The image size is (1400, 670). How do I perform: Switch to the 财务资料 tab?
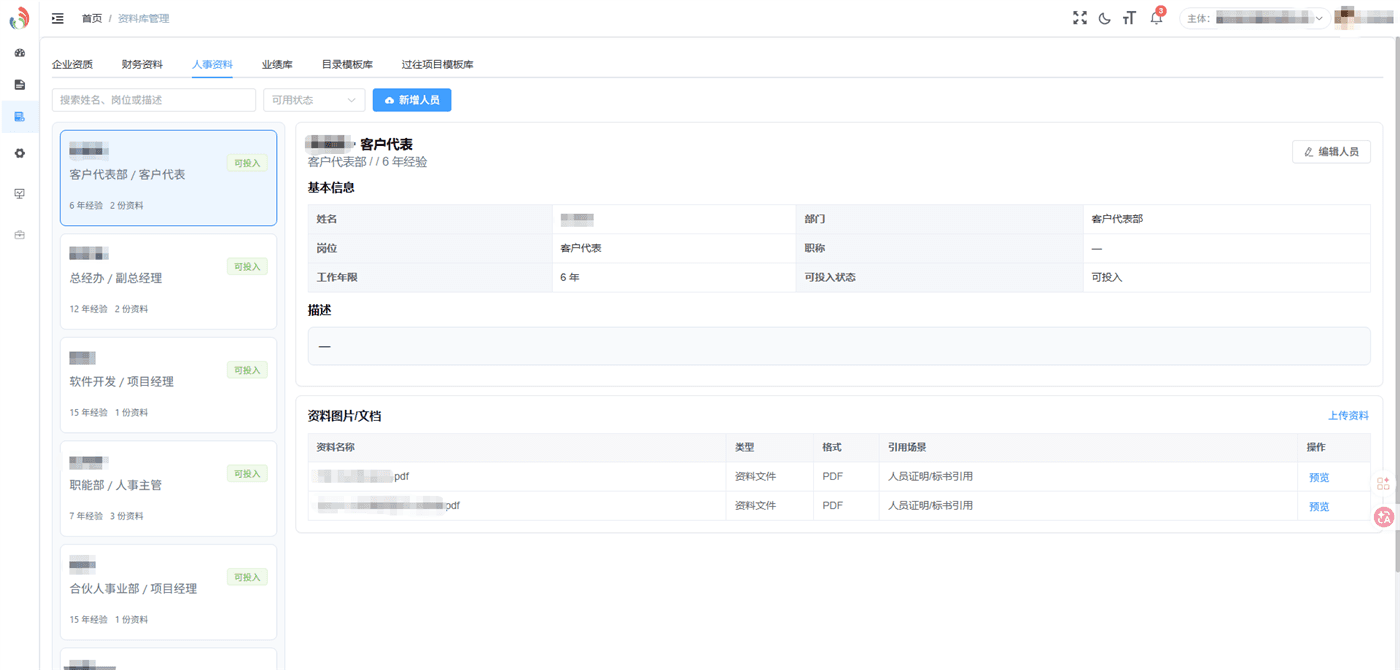[142, 64]
